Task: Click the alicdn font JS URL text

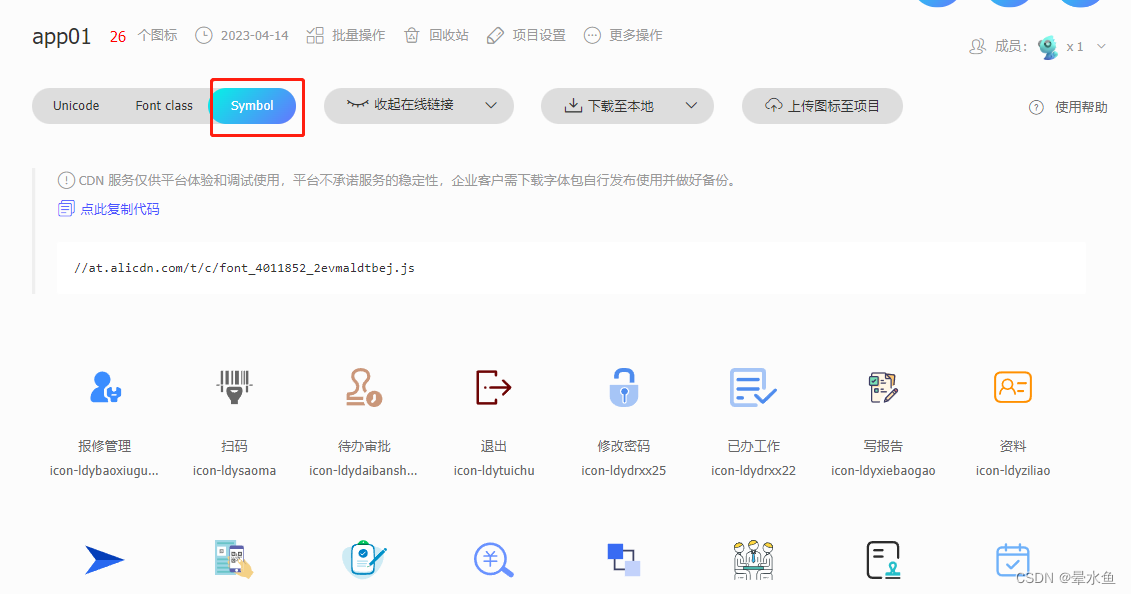Action: coord(245,268)
